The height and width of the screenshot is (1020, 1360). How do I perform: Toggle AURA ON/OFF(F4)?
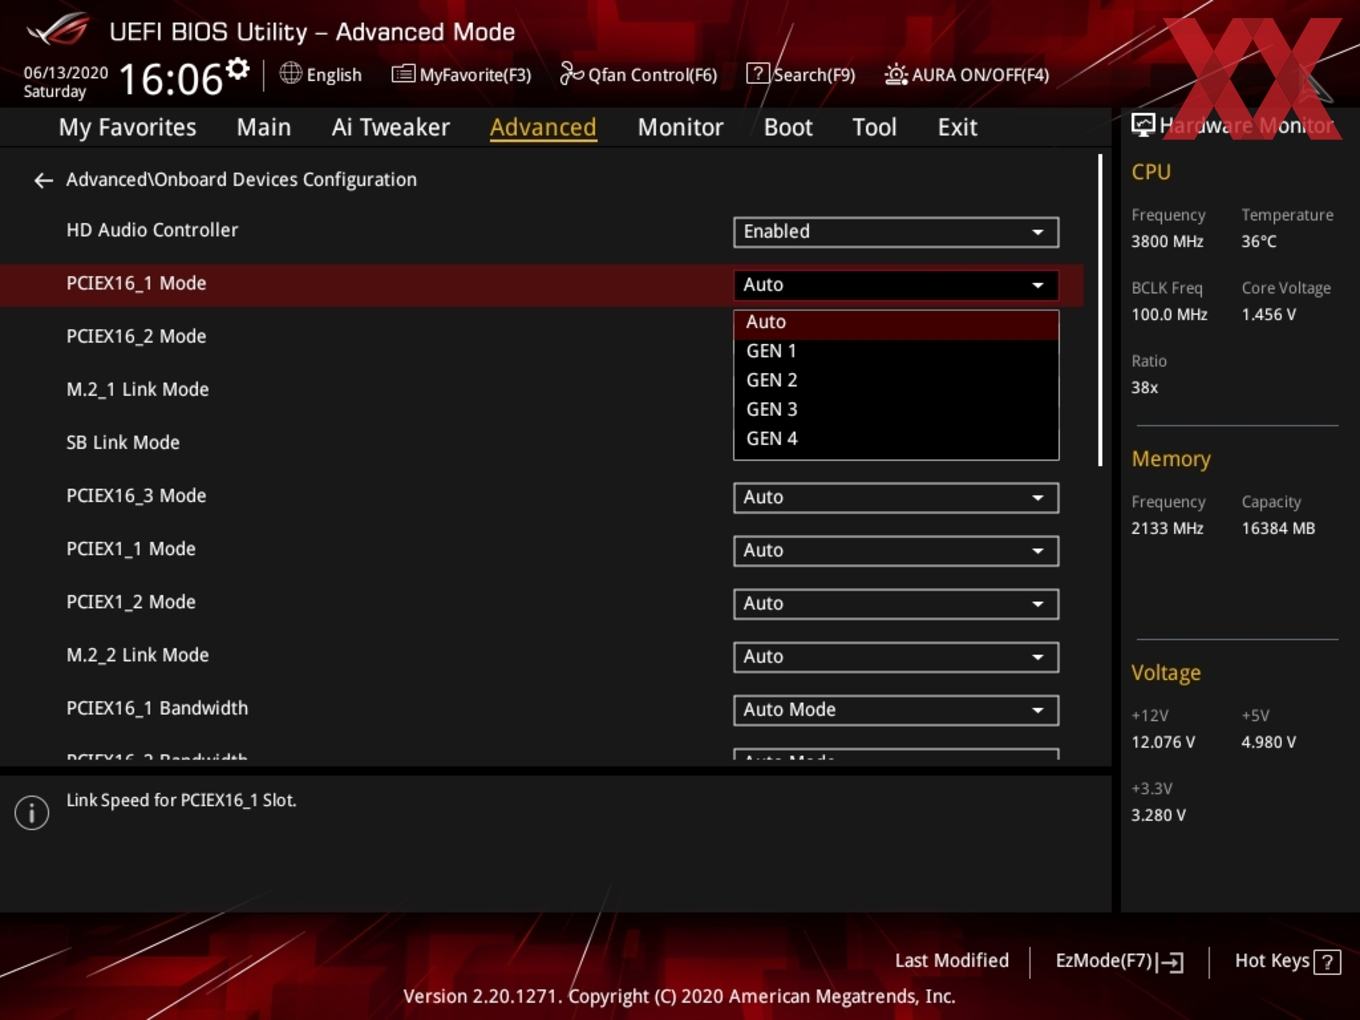point(967,74)
